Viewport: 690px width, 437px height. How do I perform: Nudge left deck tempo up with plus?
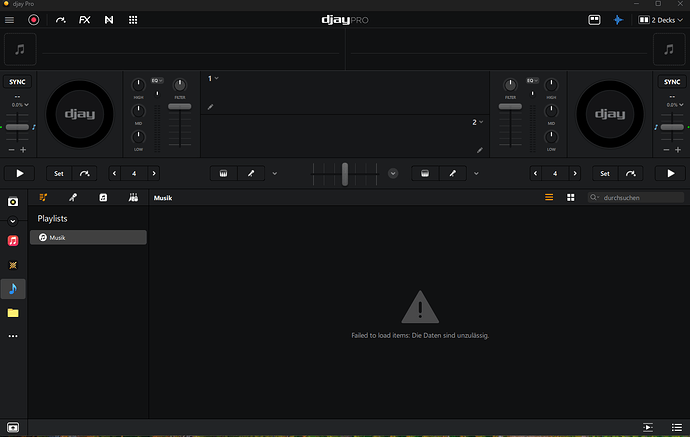point(23,150)
